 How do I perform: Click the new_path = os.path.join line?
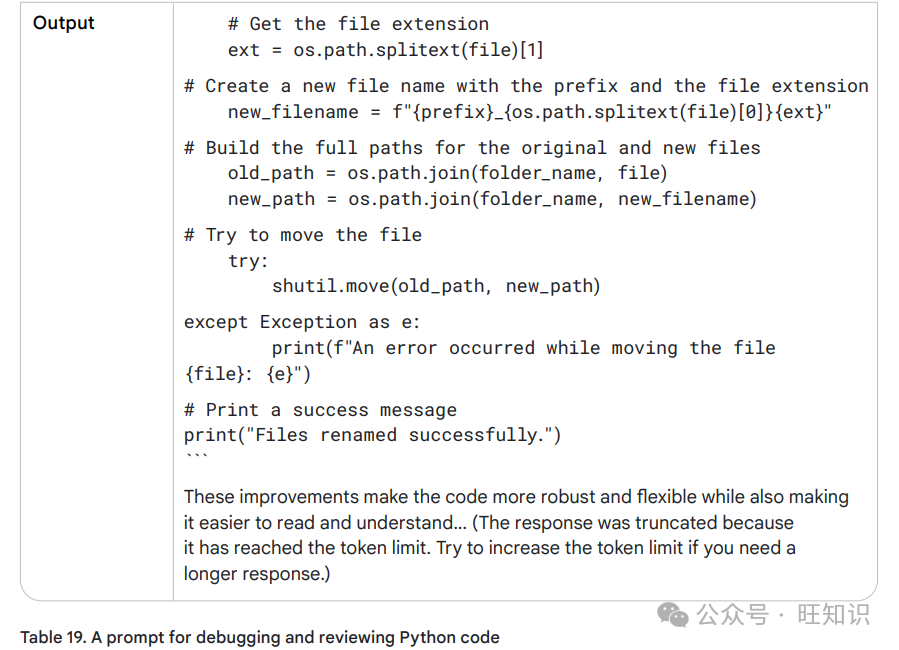point(492,199)
